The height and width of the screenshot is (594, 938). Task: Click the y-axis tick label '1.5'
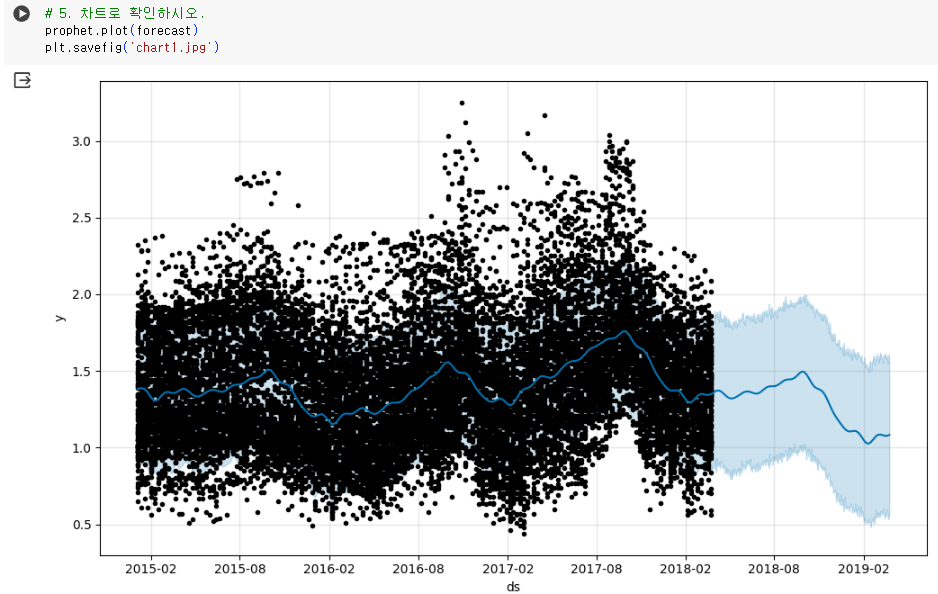coord(81,371)
